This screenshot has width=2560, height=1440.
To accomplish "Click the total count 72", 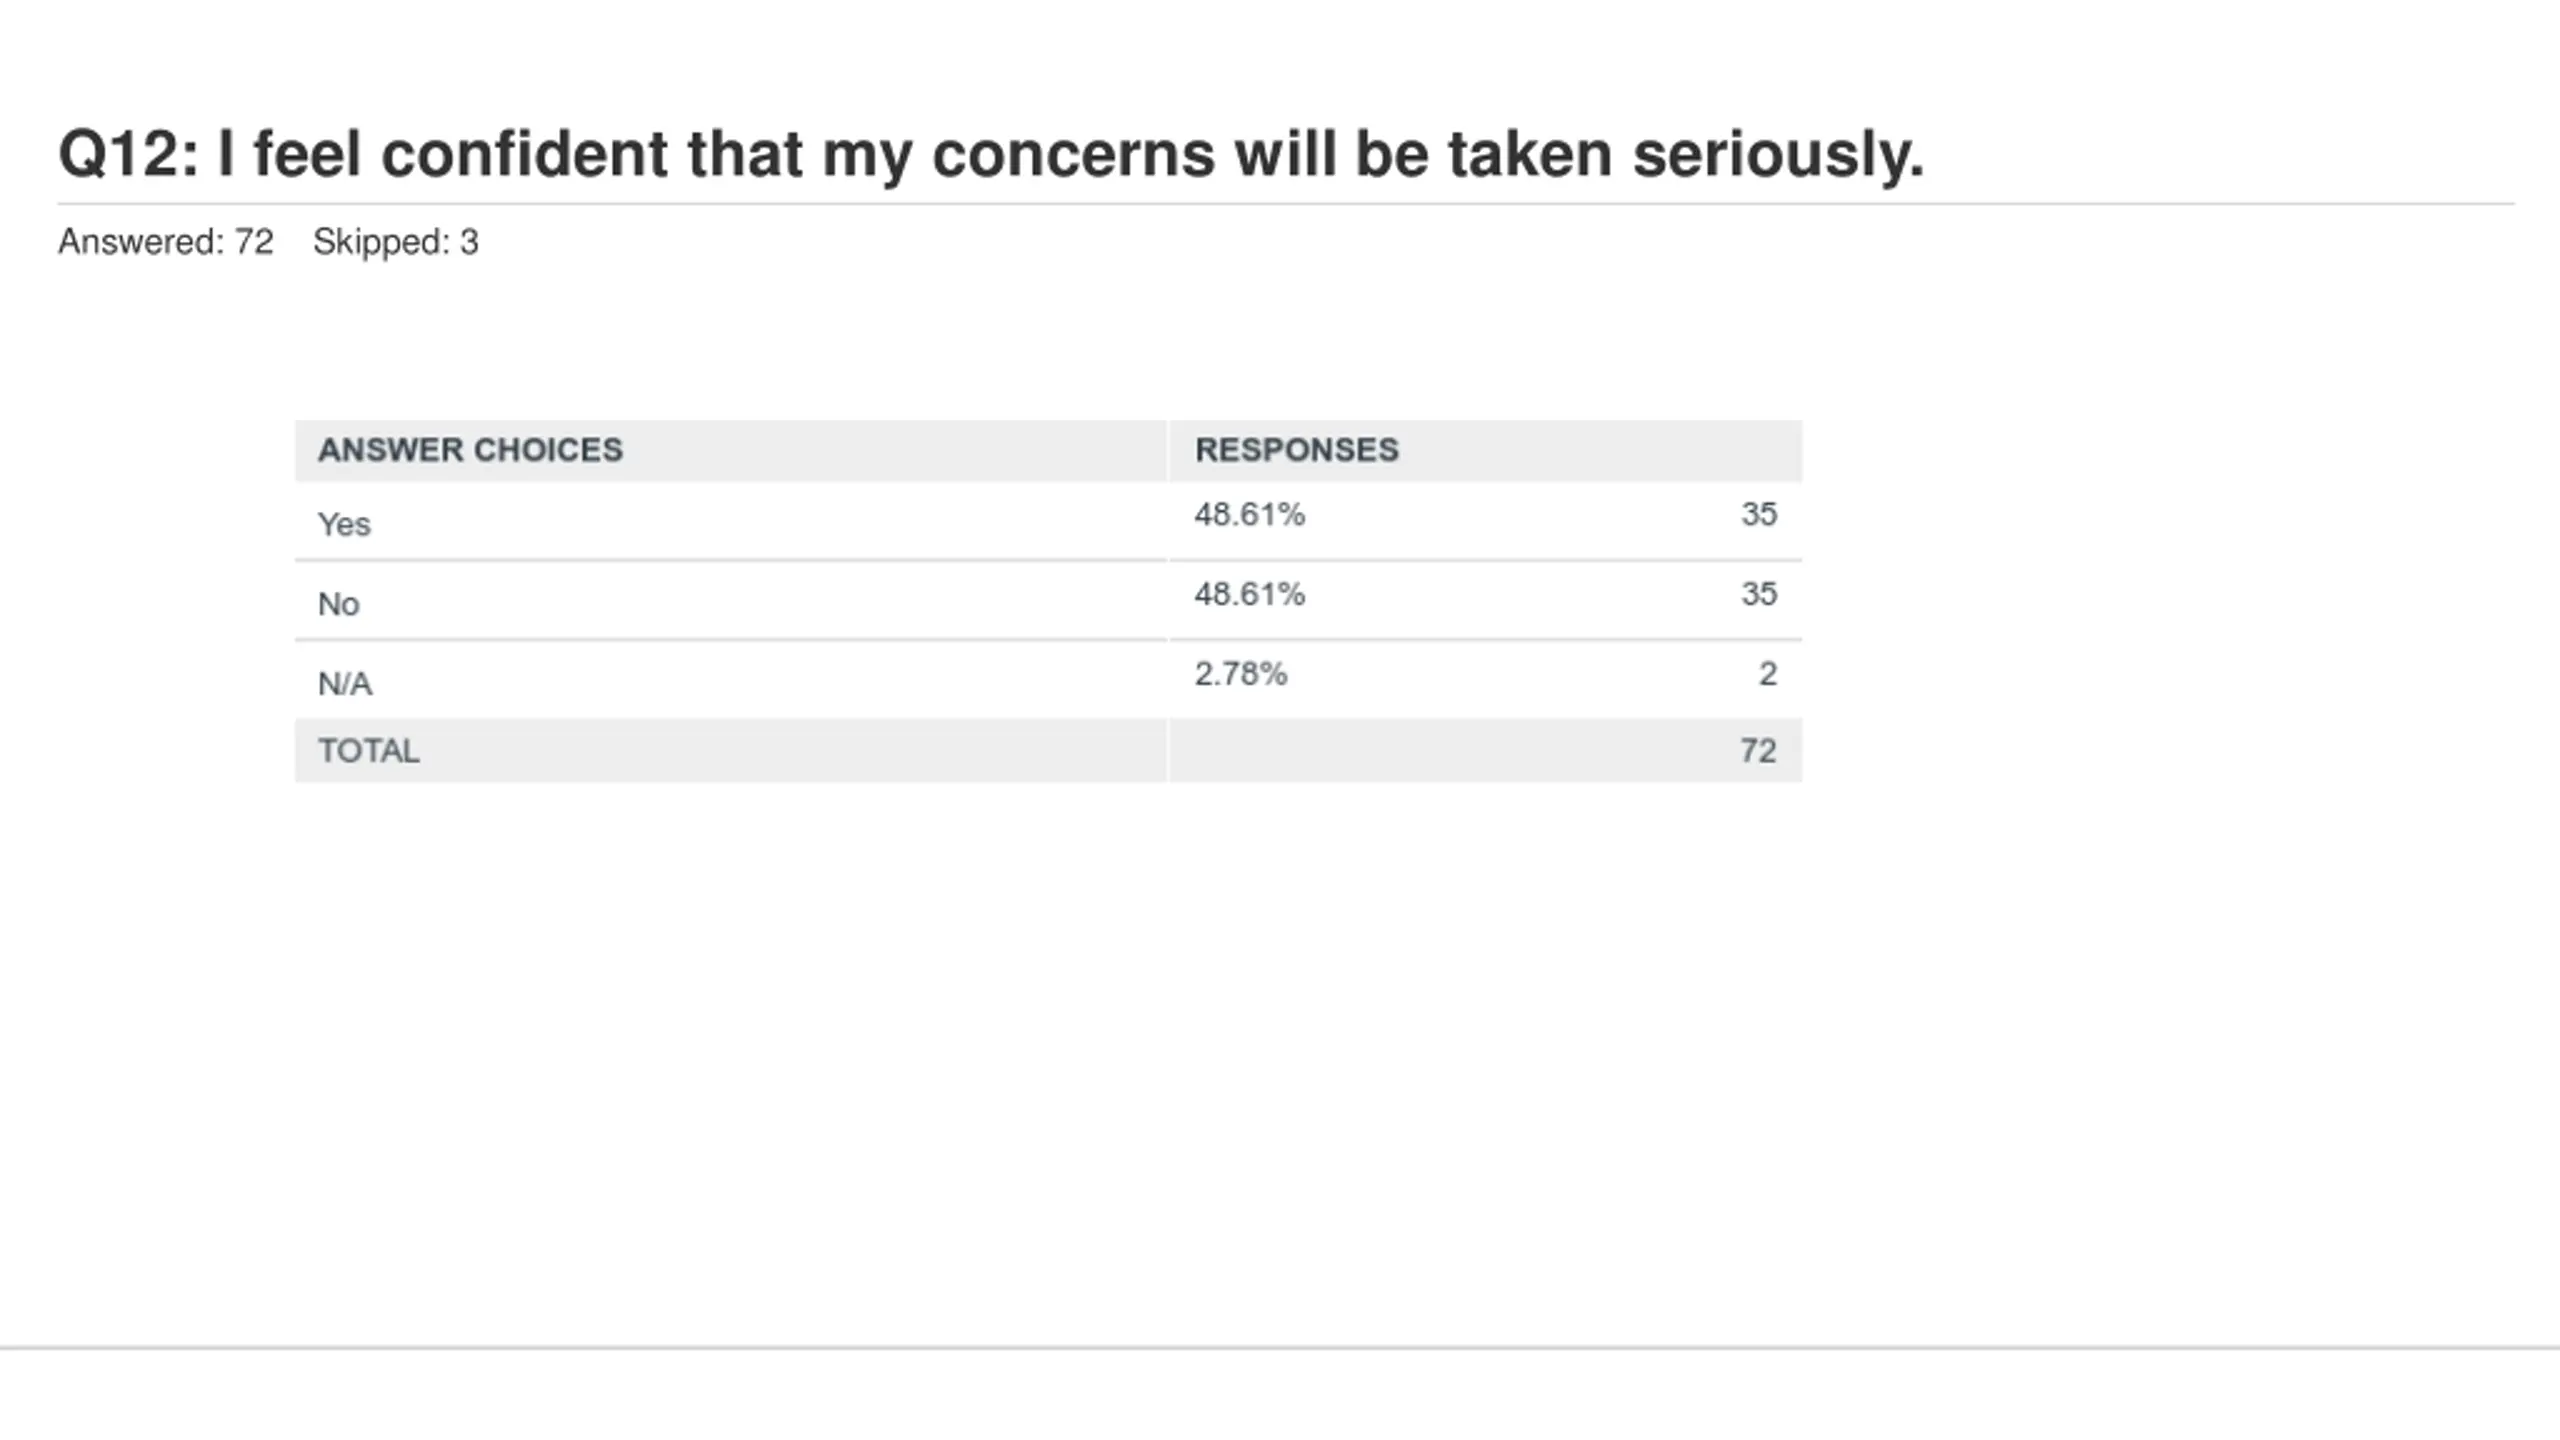I will pos(1758,751).
